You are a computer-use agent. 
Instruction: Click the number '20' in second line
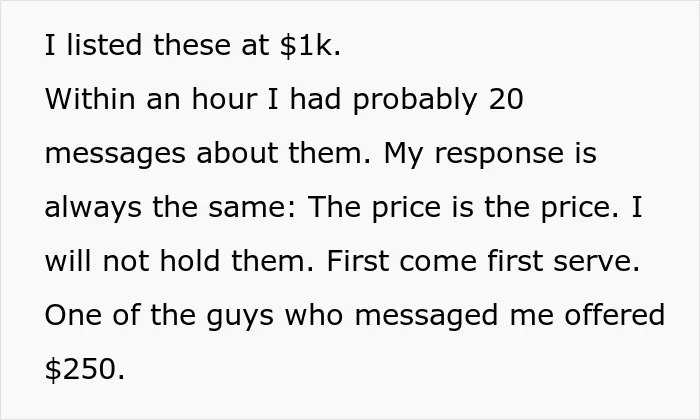tap(506, 99)
